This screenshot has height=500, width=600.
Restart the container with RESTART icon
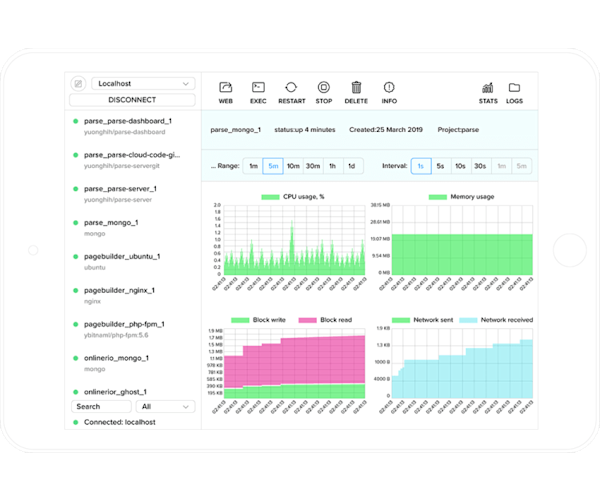(x=291, y=88)
